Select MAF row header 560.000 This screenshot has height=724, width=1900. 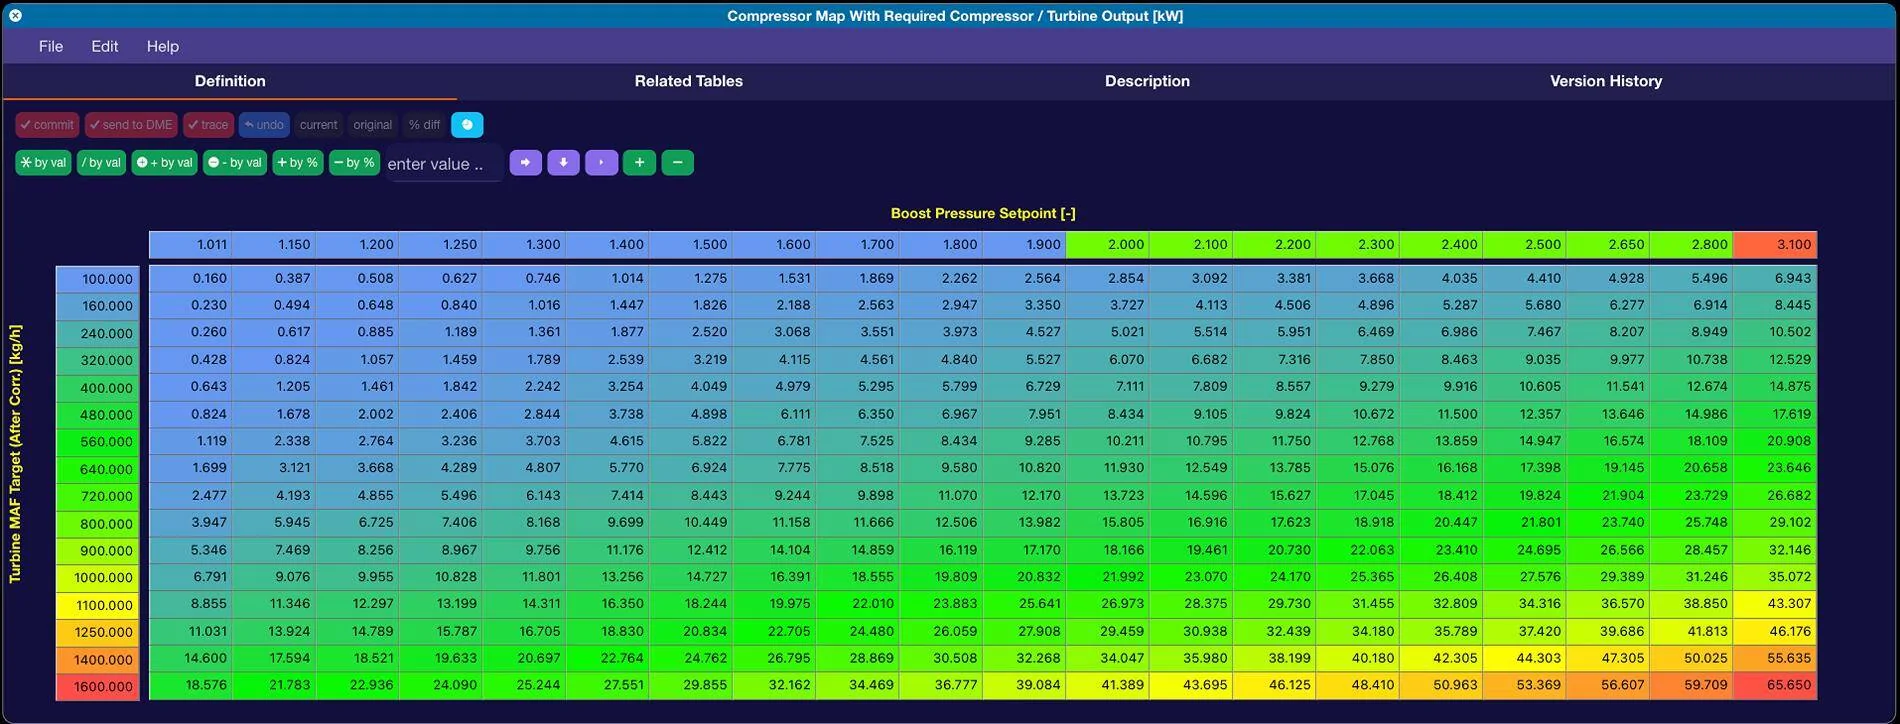(97, 442)
